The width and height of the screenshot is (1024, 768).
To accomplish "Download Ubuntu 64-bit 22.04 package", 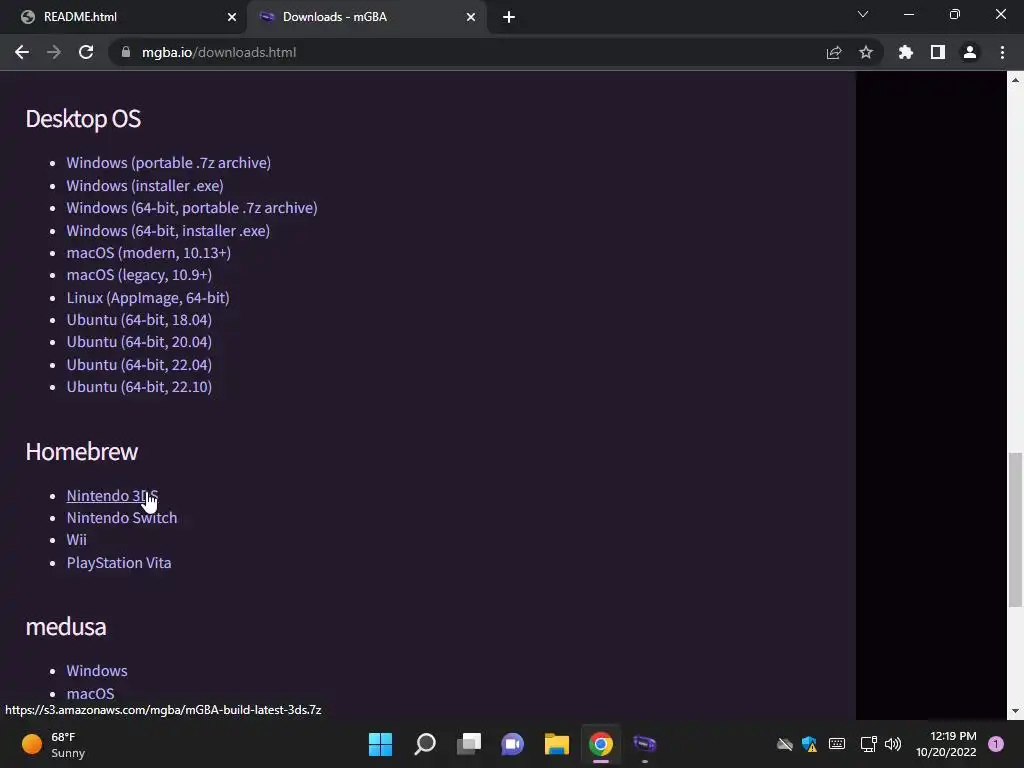I will coord(139,365).
